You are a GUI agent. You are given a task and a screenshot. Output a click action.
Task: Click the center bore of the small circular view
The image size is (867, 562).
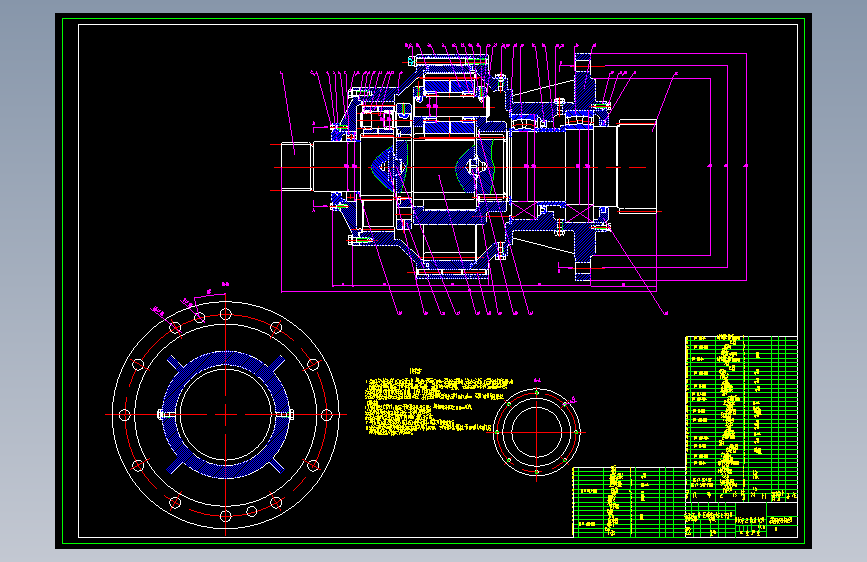point(536,433)
